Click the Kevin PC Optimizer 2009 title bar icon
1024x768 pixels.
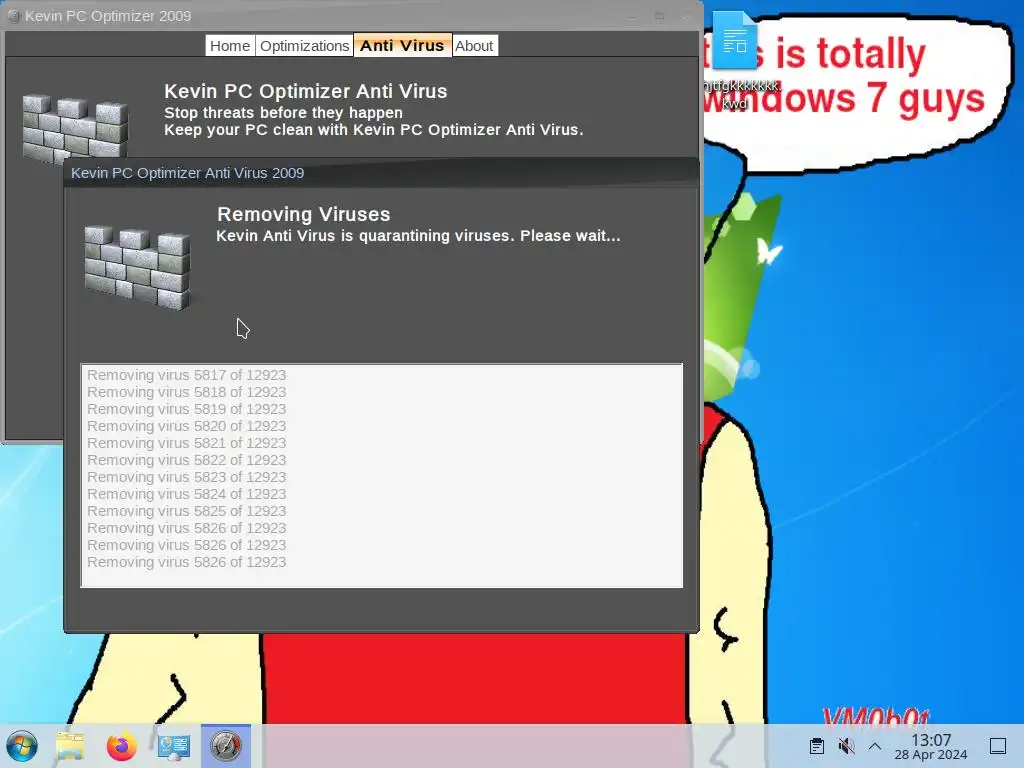pyautogui.click(x=14, y=16)
